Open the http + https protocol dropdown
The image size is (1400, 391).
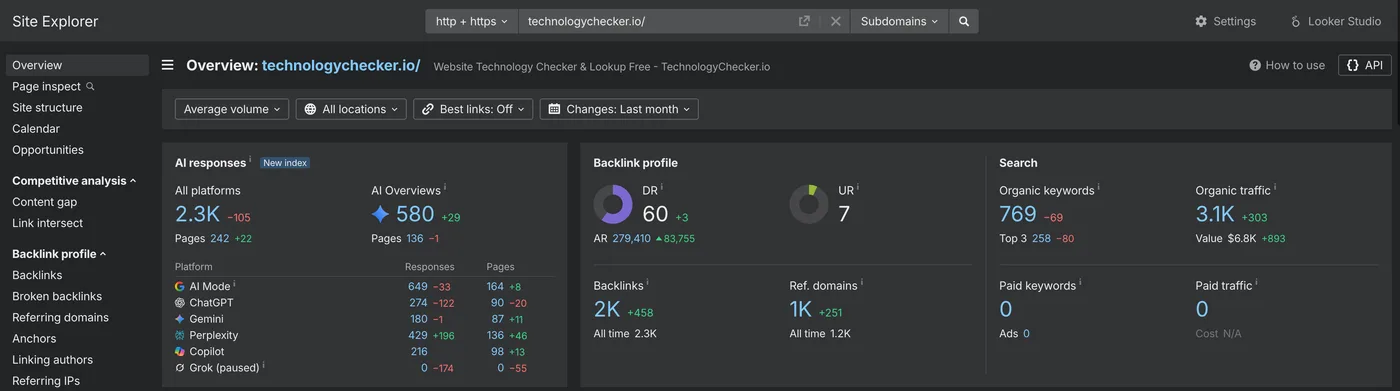(x=472, y=21)
